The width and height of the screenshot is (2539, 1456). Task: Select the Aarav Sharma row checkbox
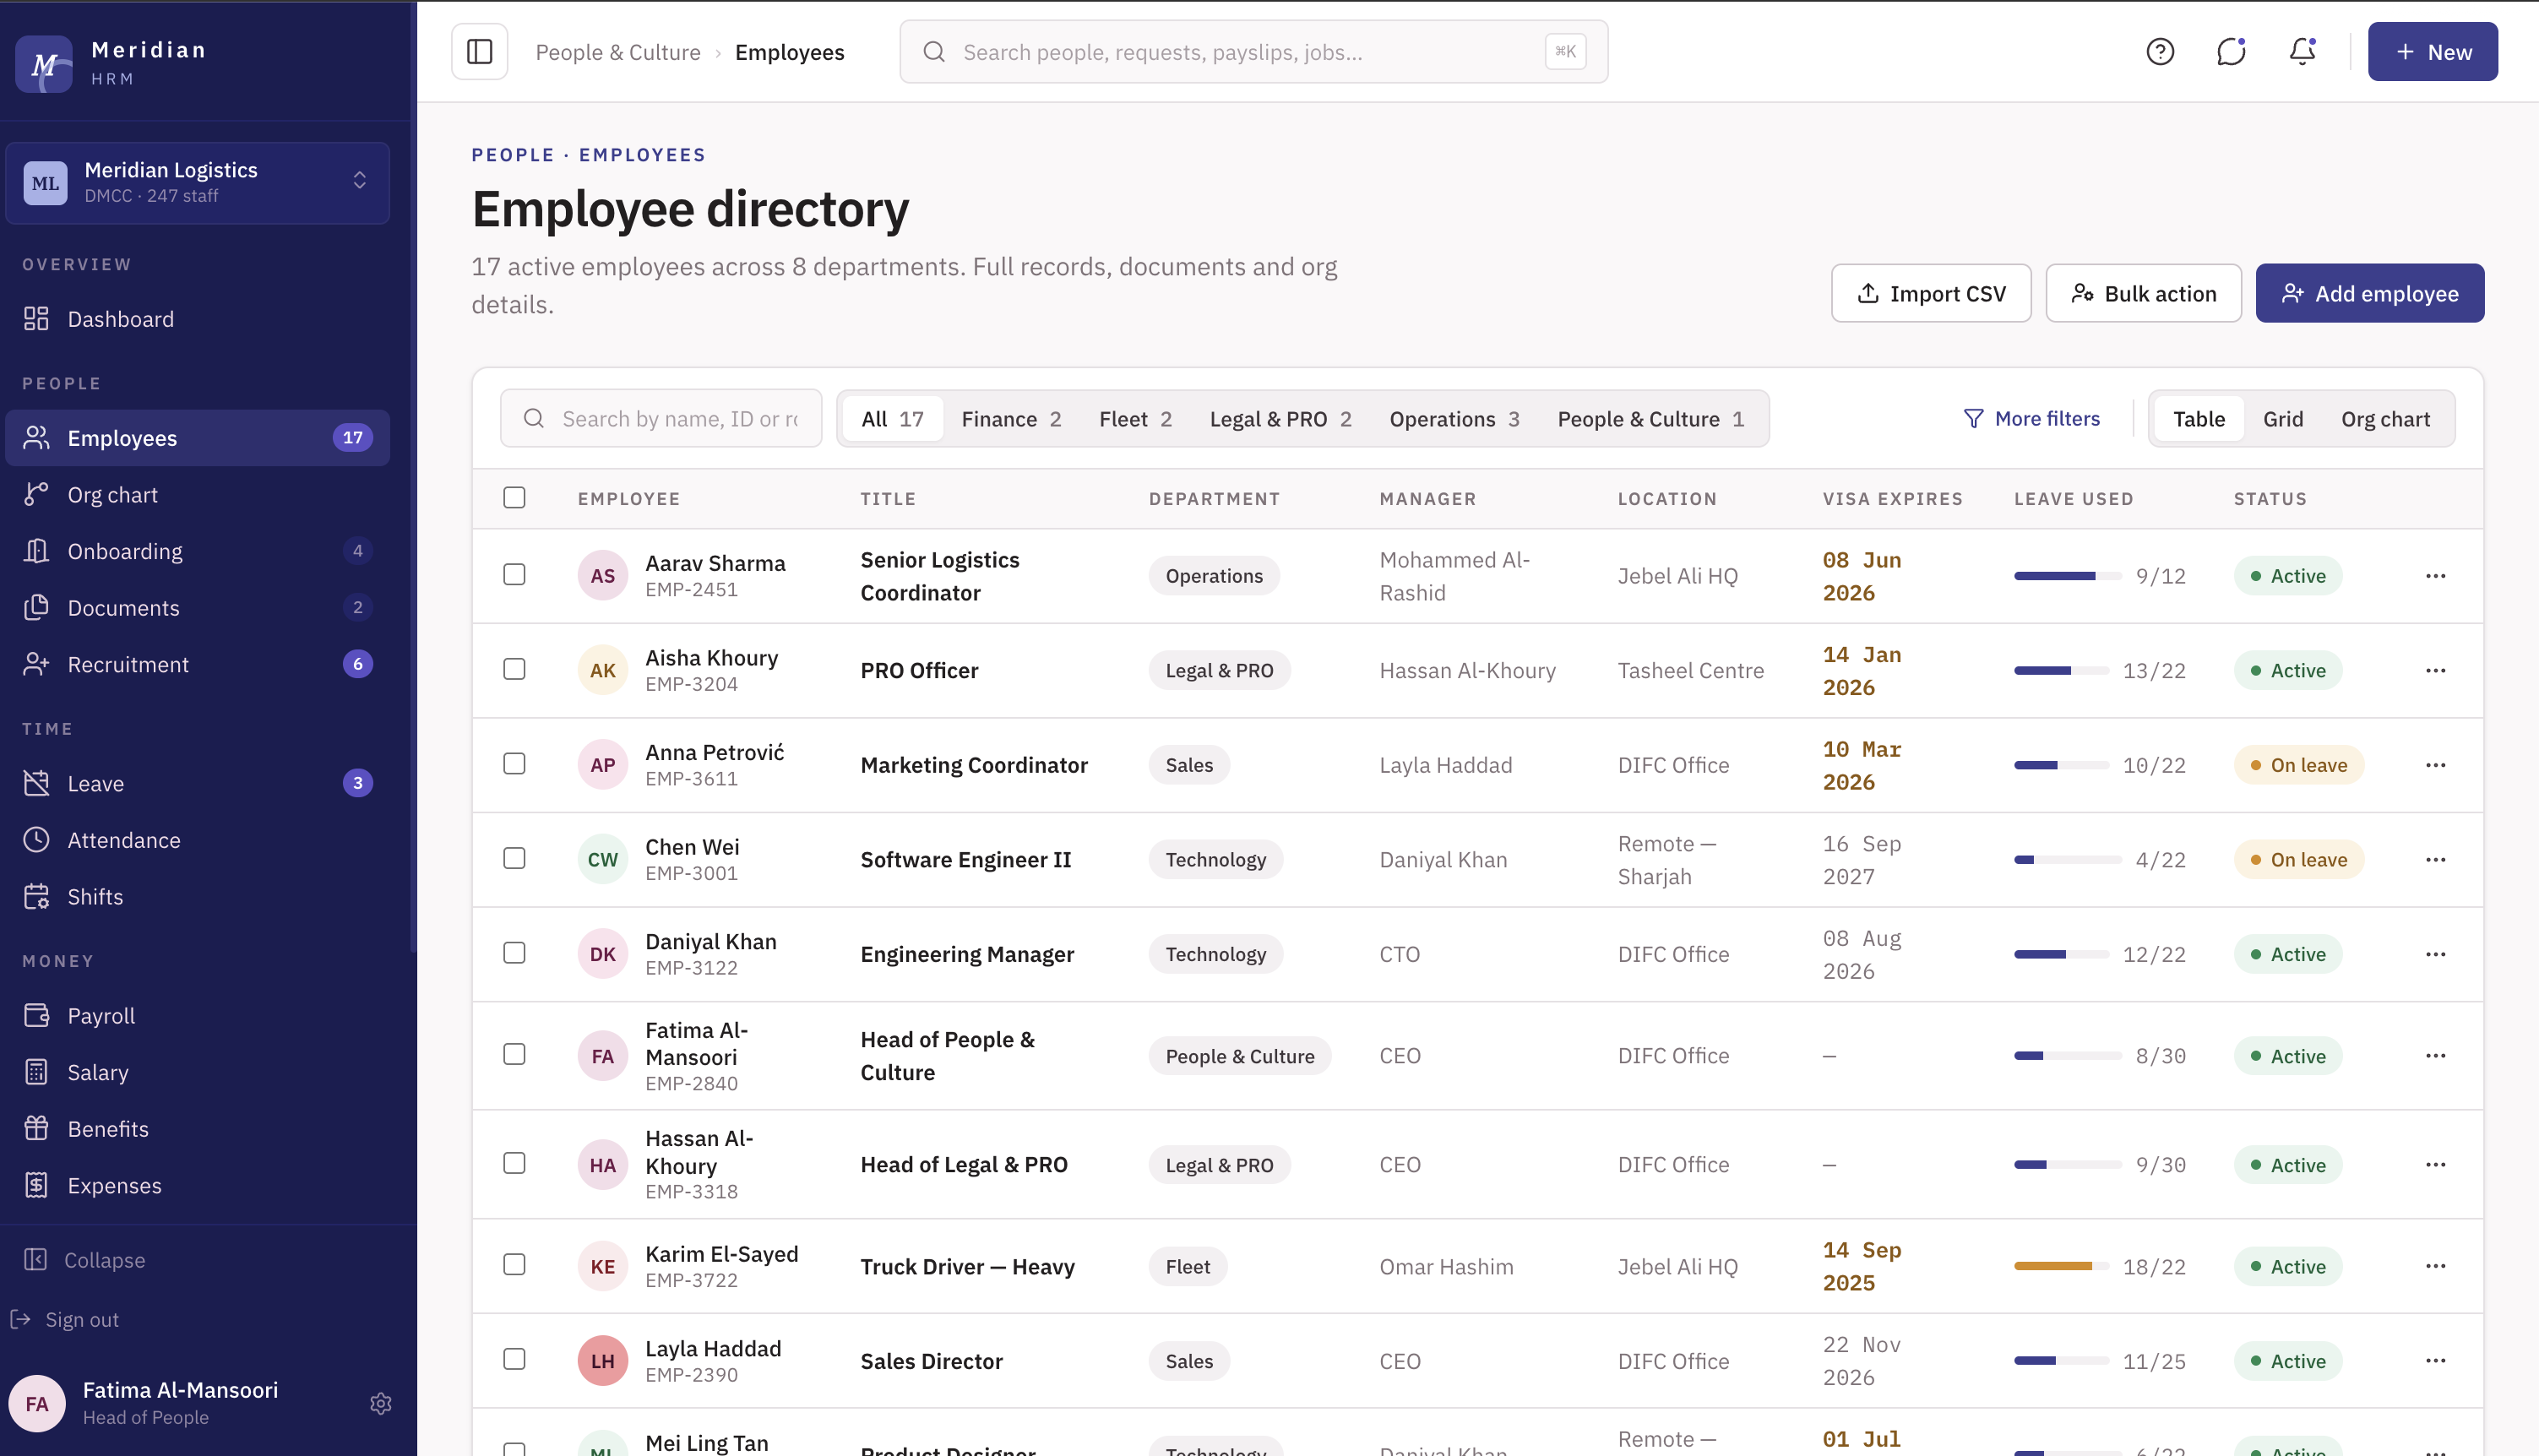[514, 575]
